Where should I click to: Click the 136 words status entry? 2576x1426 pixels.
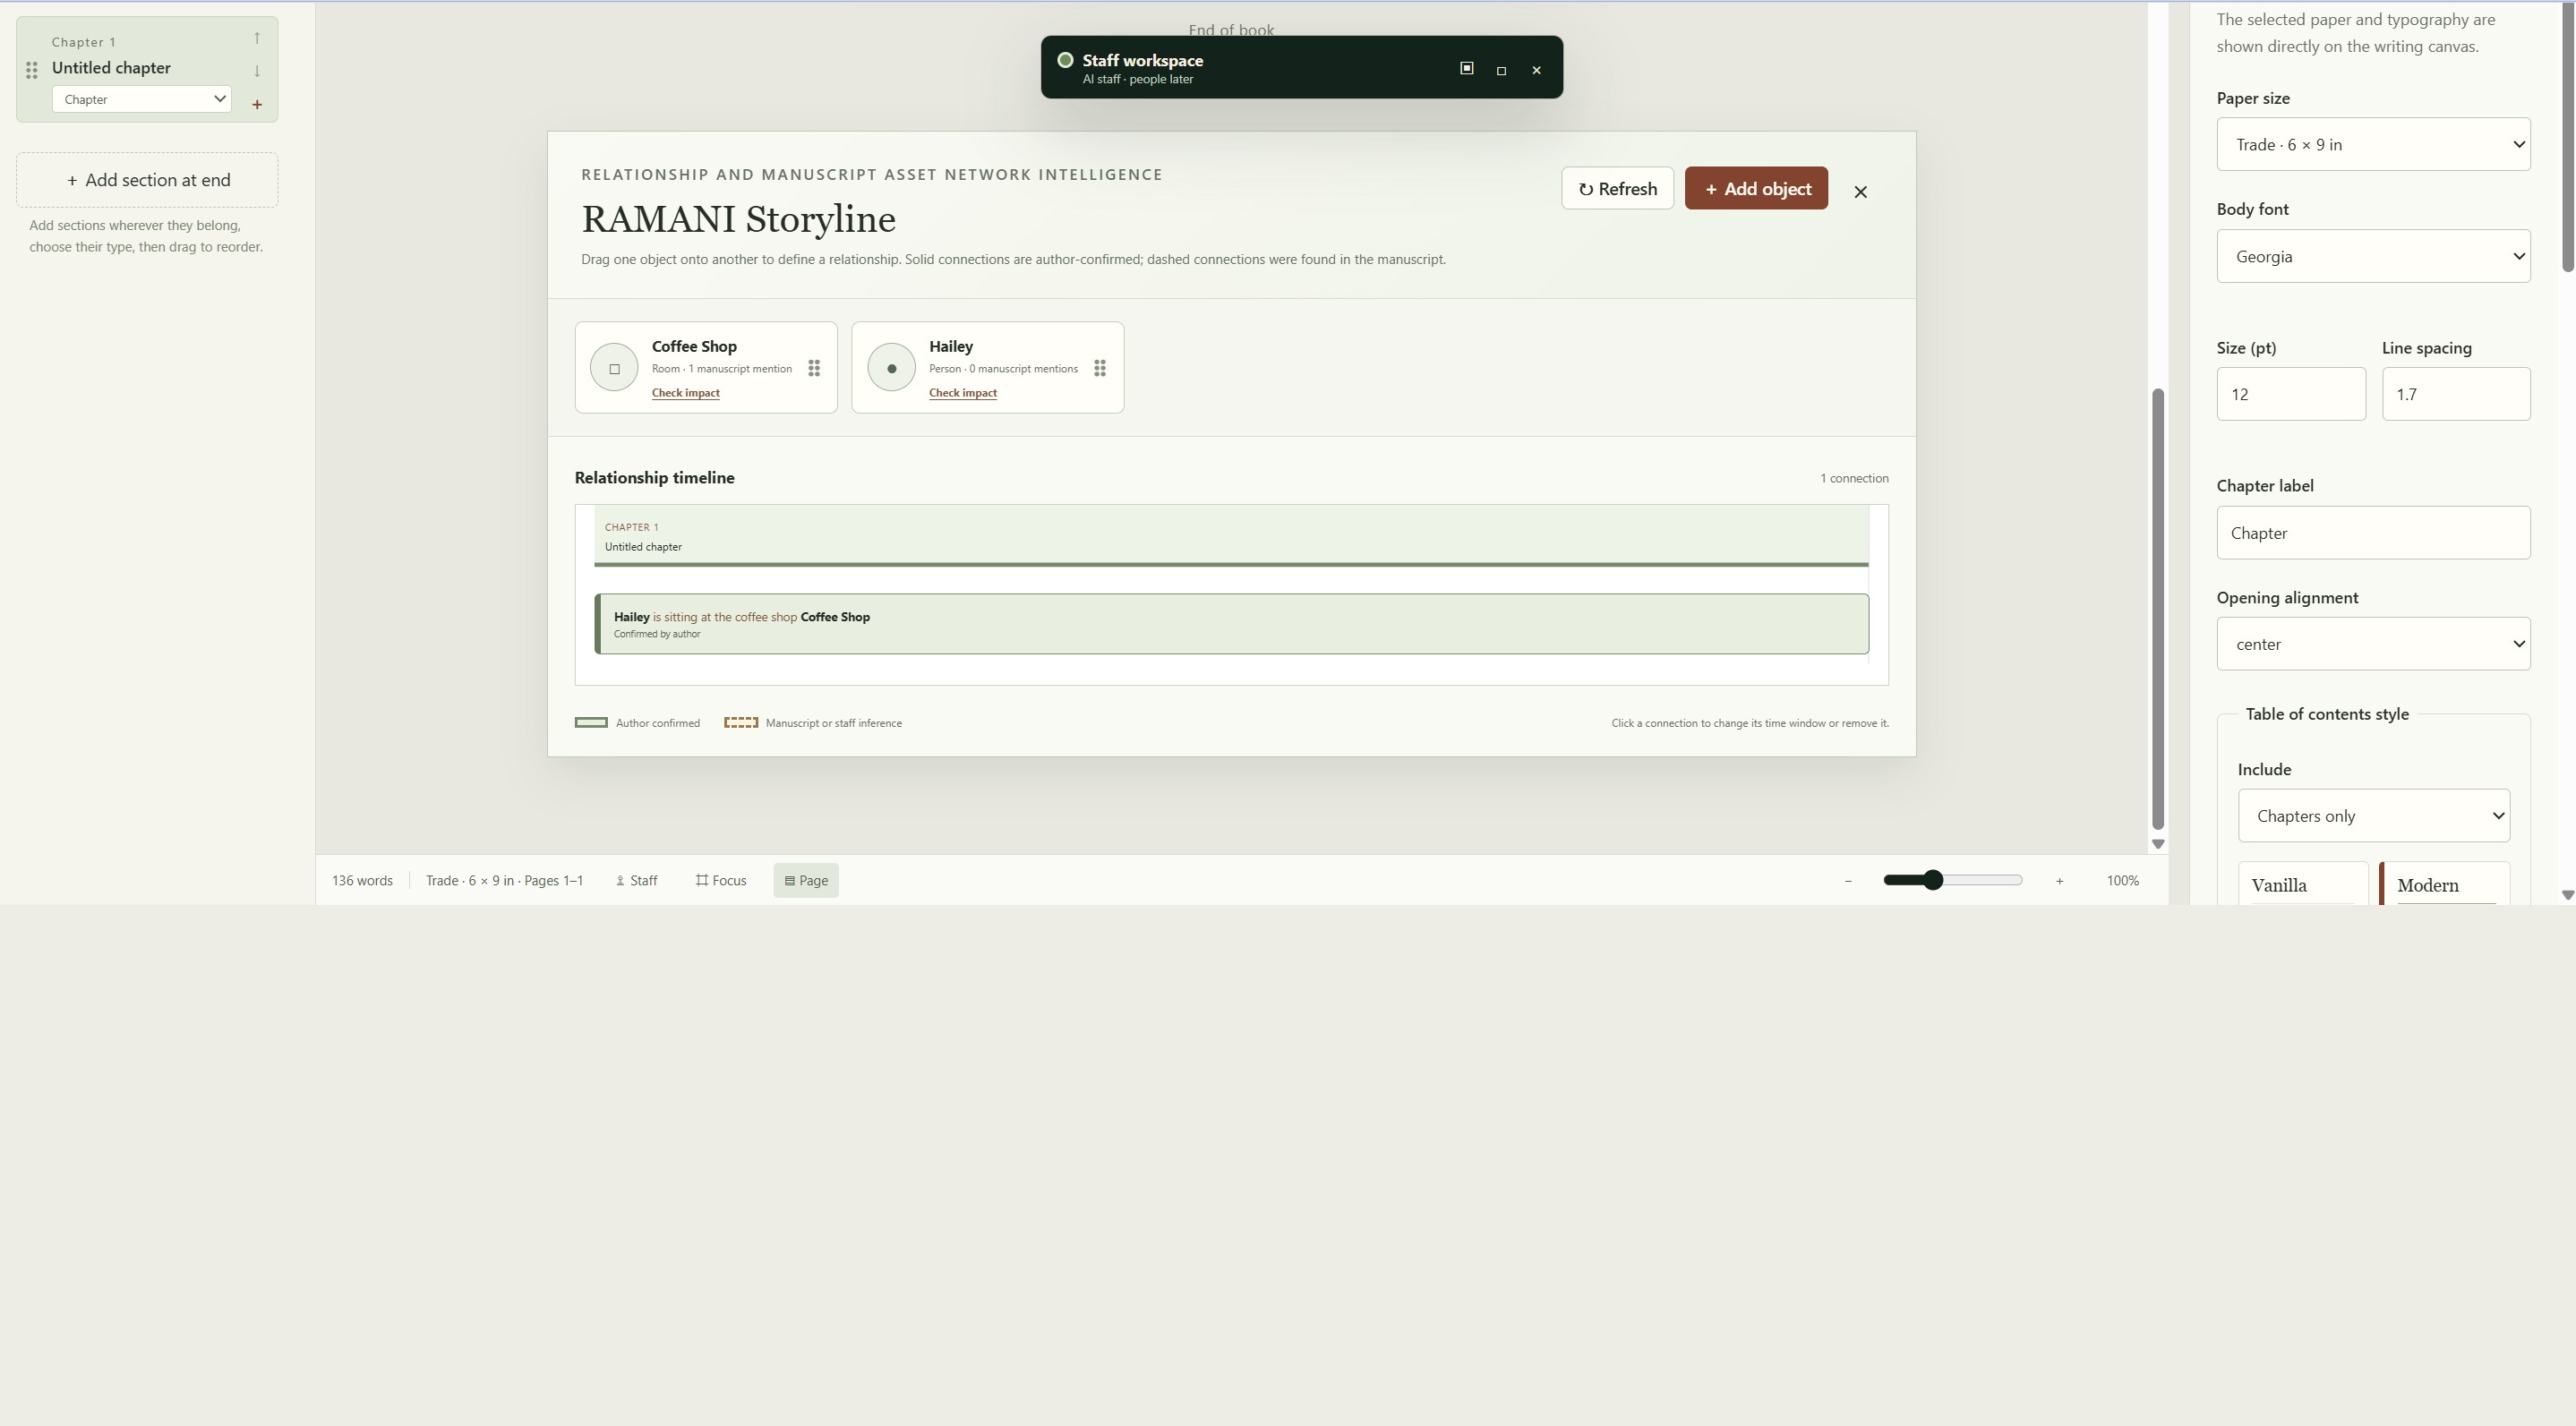coord(362,881)
